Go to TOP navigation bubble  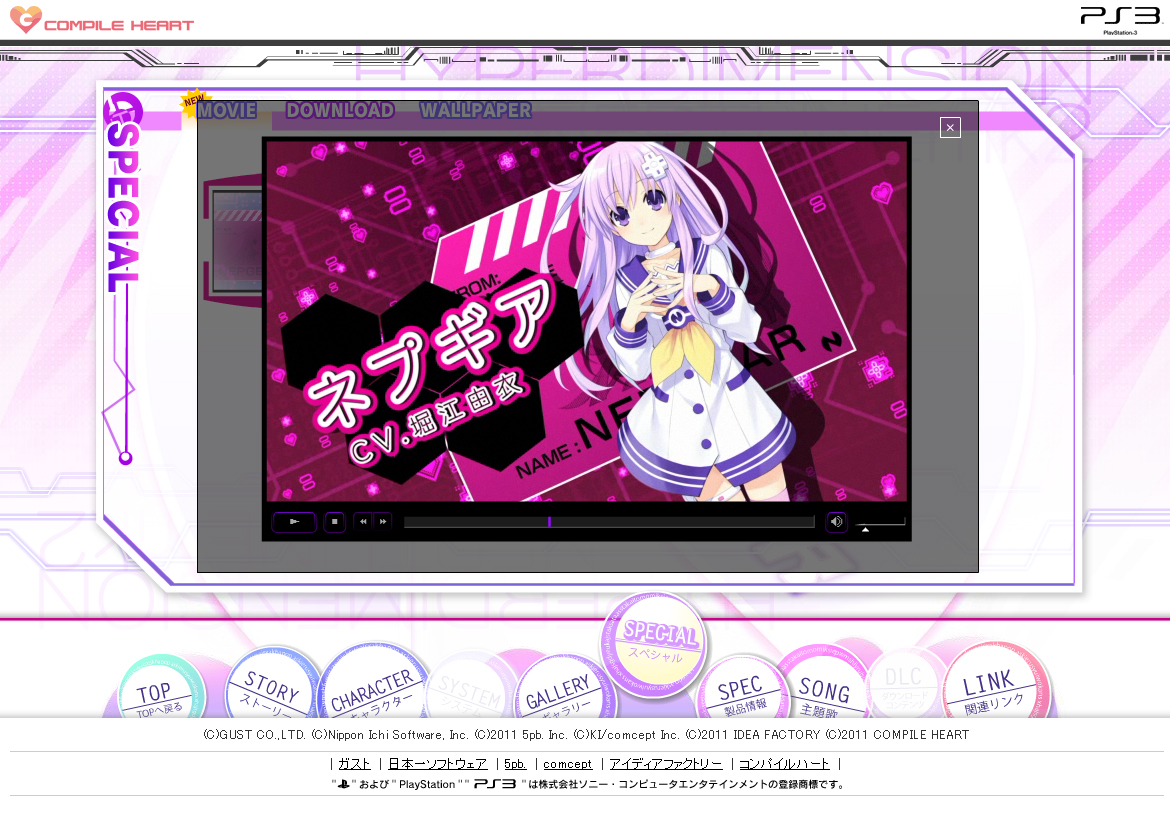161,688
